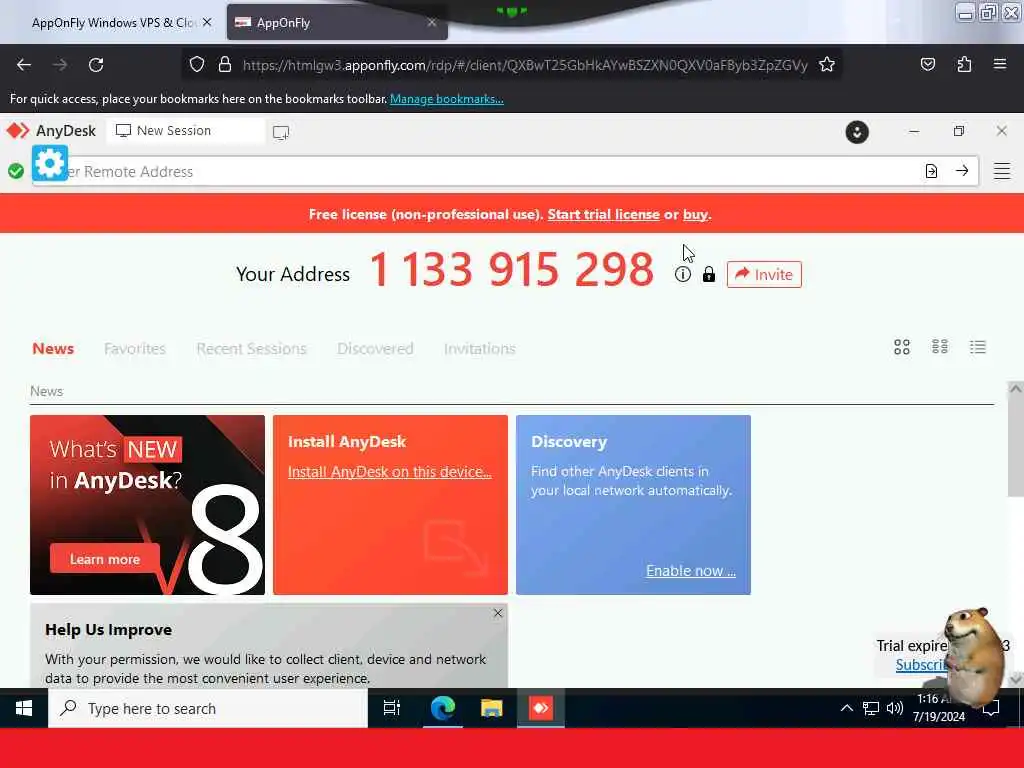The image size is (1024, 768).
Task: Switch to small tiles view icon
Action: (x=940, y=347)
